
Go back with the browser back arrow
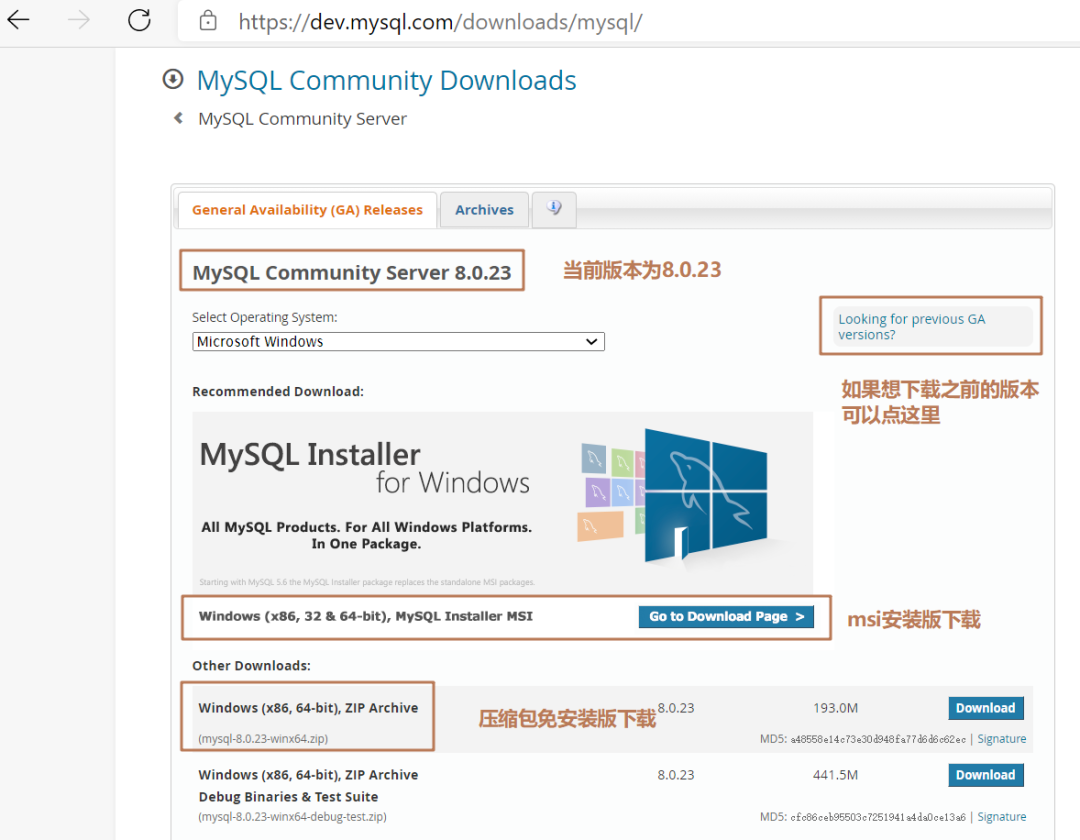(19, 20)
